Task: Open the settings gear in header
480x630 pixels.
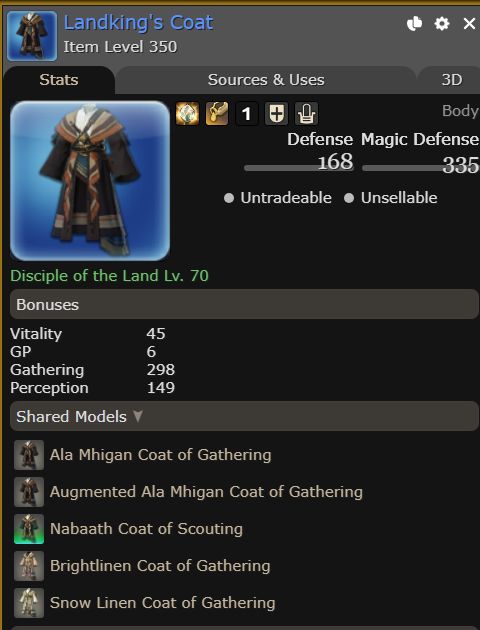Action: [x=442, y=24]
